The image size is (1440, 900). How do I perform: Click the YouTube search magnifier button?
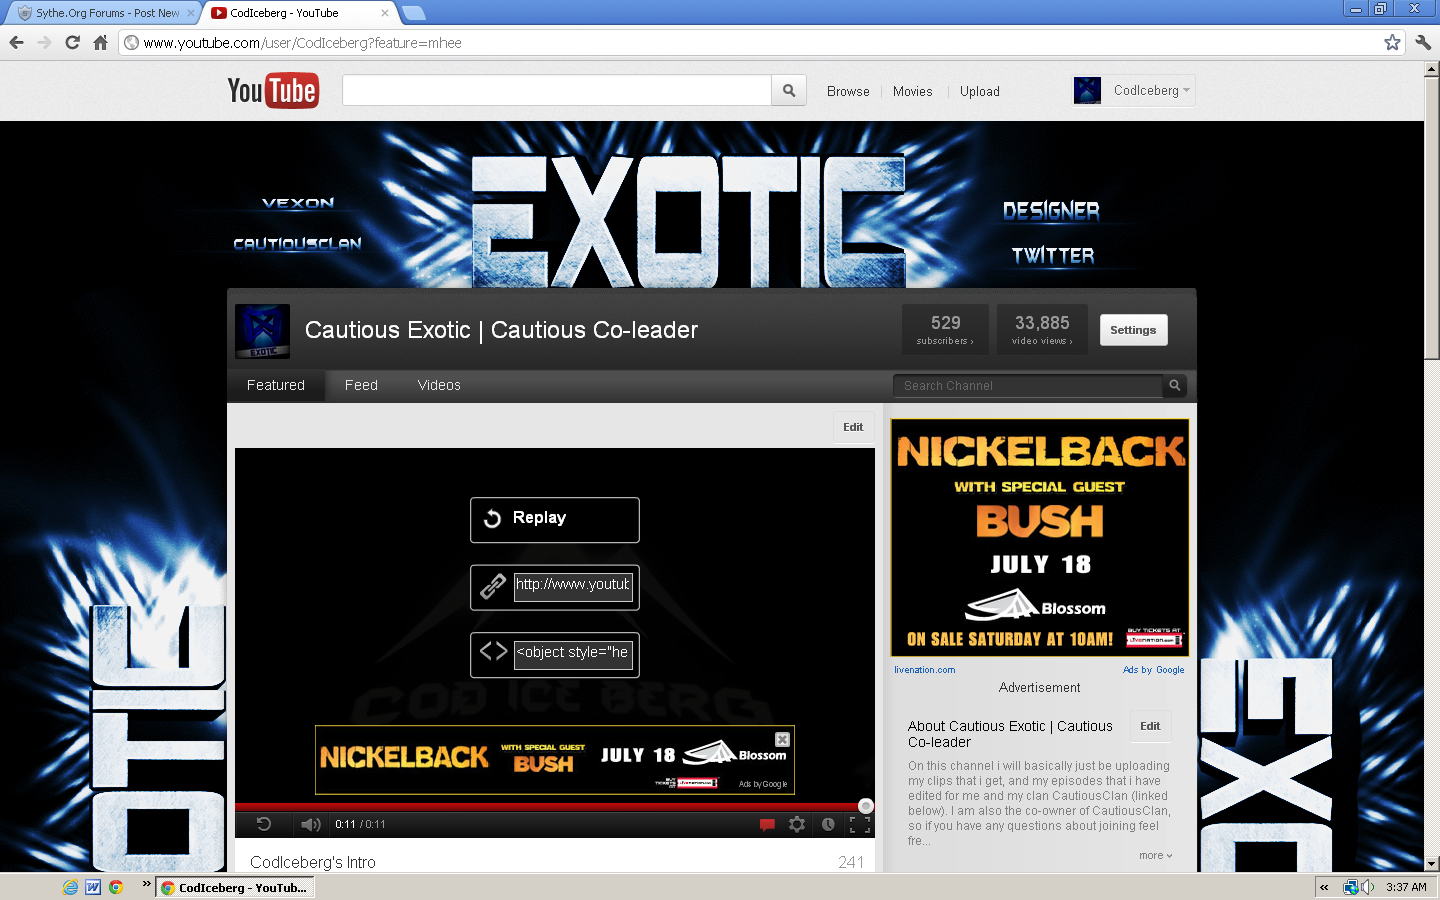[x=789, y=90]
